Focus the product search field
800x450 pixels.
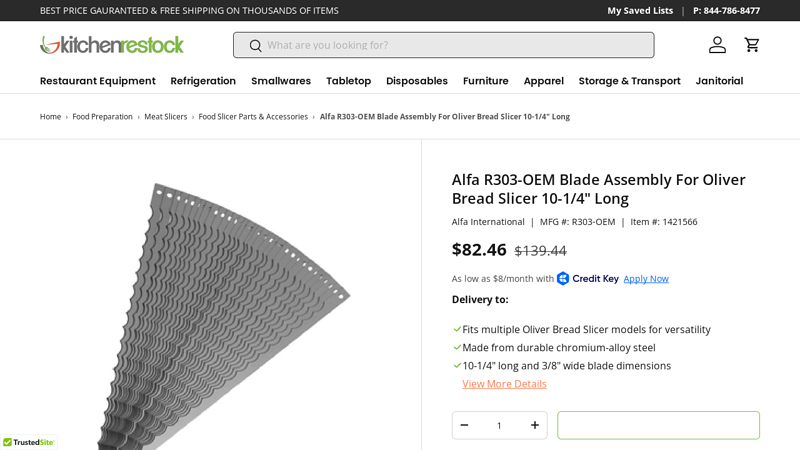444,45
